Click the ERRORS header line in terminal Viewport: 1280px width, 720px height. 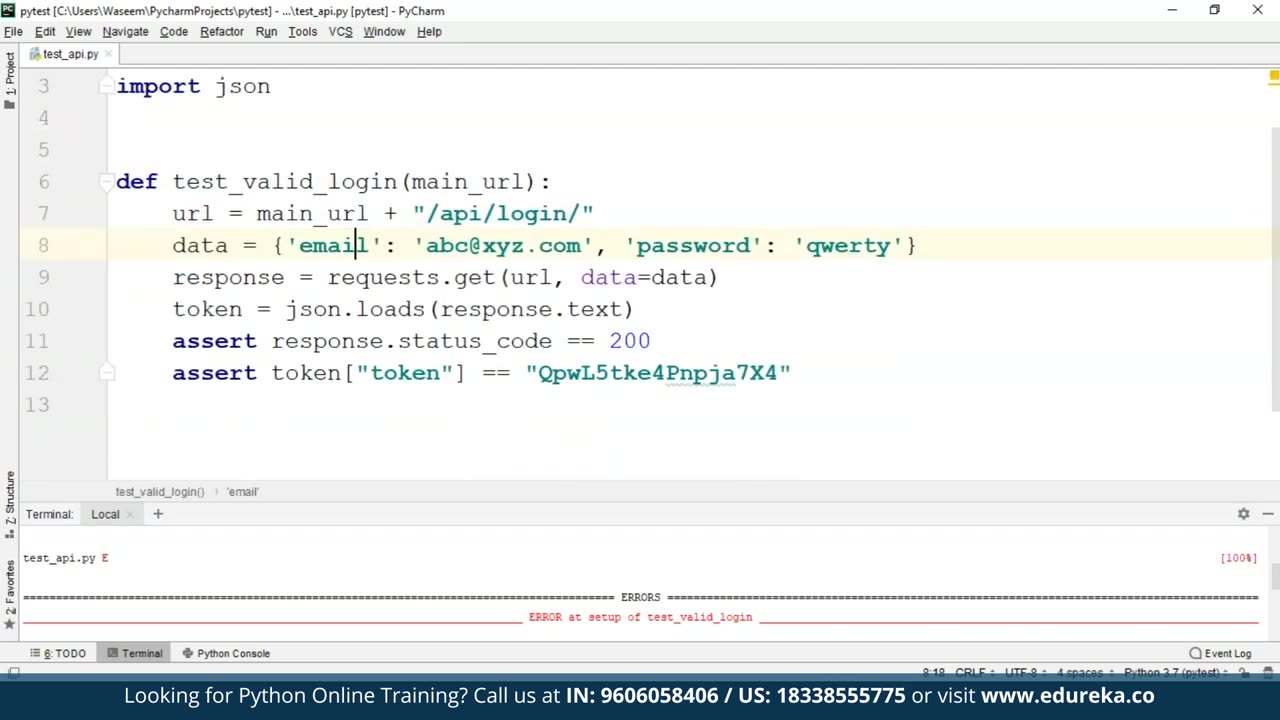[640, 597]
